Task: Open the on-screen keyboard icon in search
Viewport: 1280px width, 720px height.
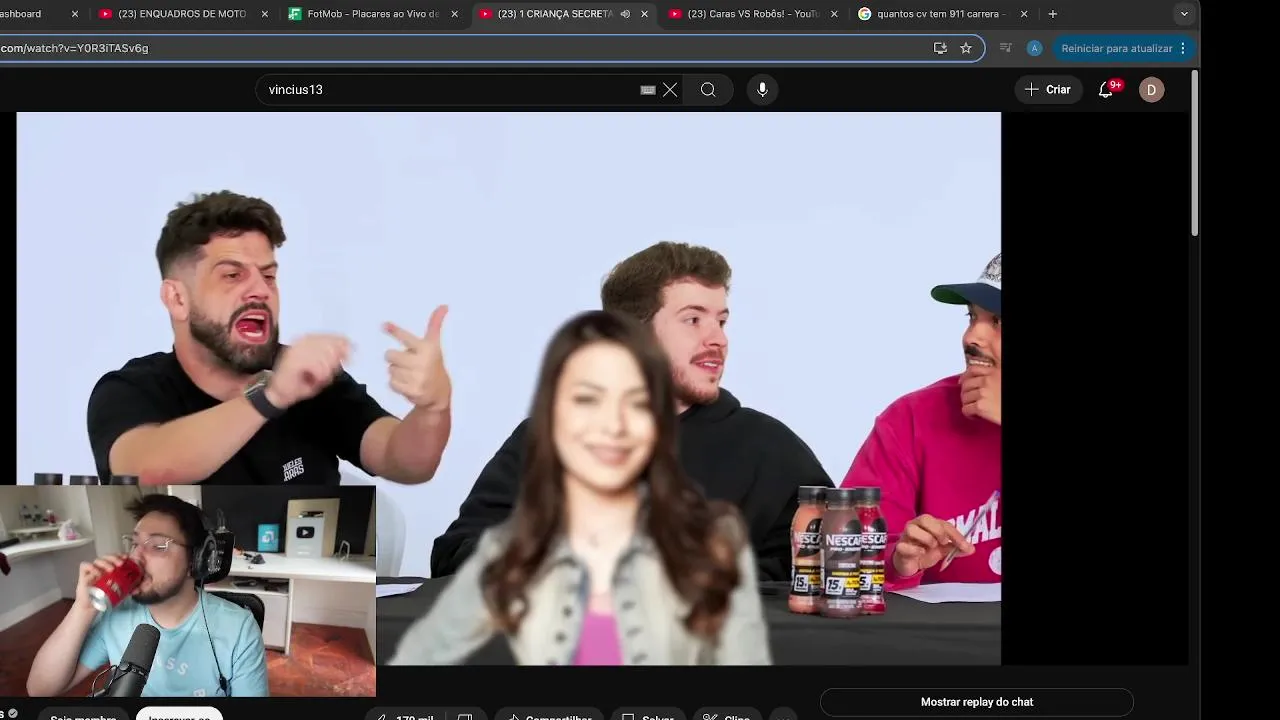Action: click(x=648, y=90)
